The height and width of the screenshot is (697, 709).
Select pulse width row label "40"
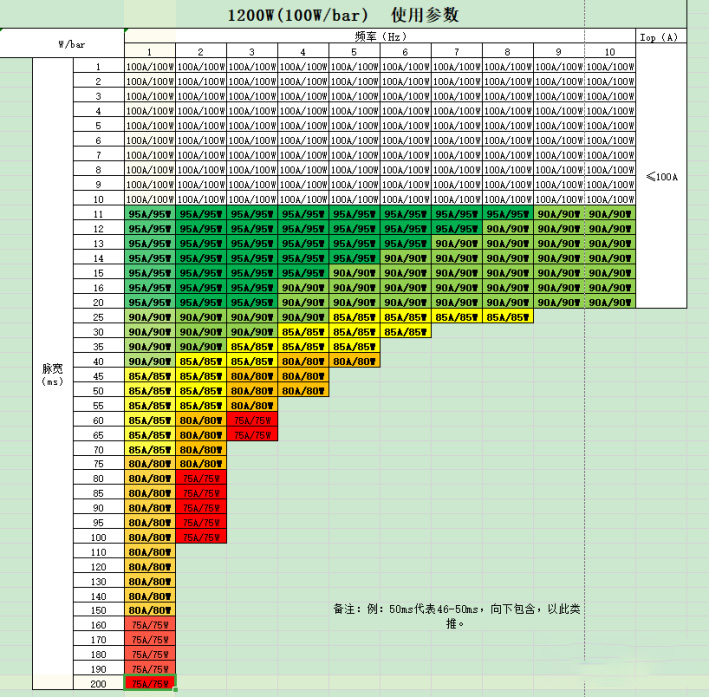[99, 361]
